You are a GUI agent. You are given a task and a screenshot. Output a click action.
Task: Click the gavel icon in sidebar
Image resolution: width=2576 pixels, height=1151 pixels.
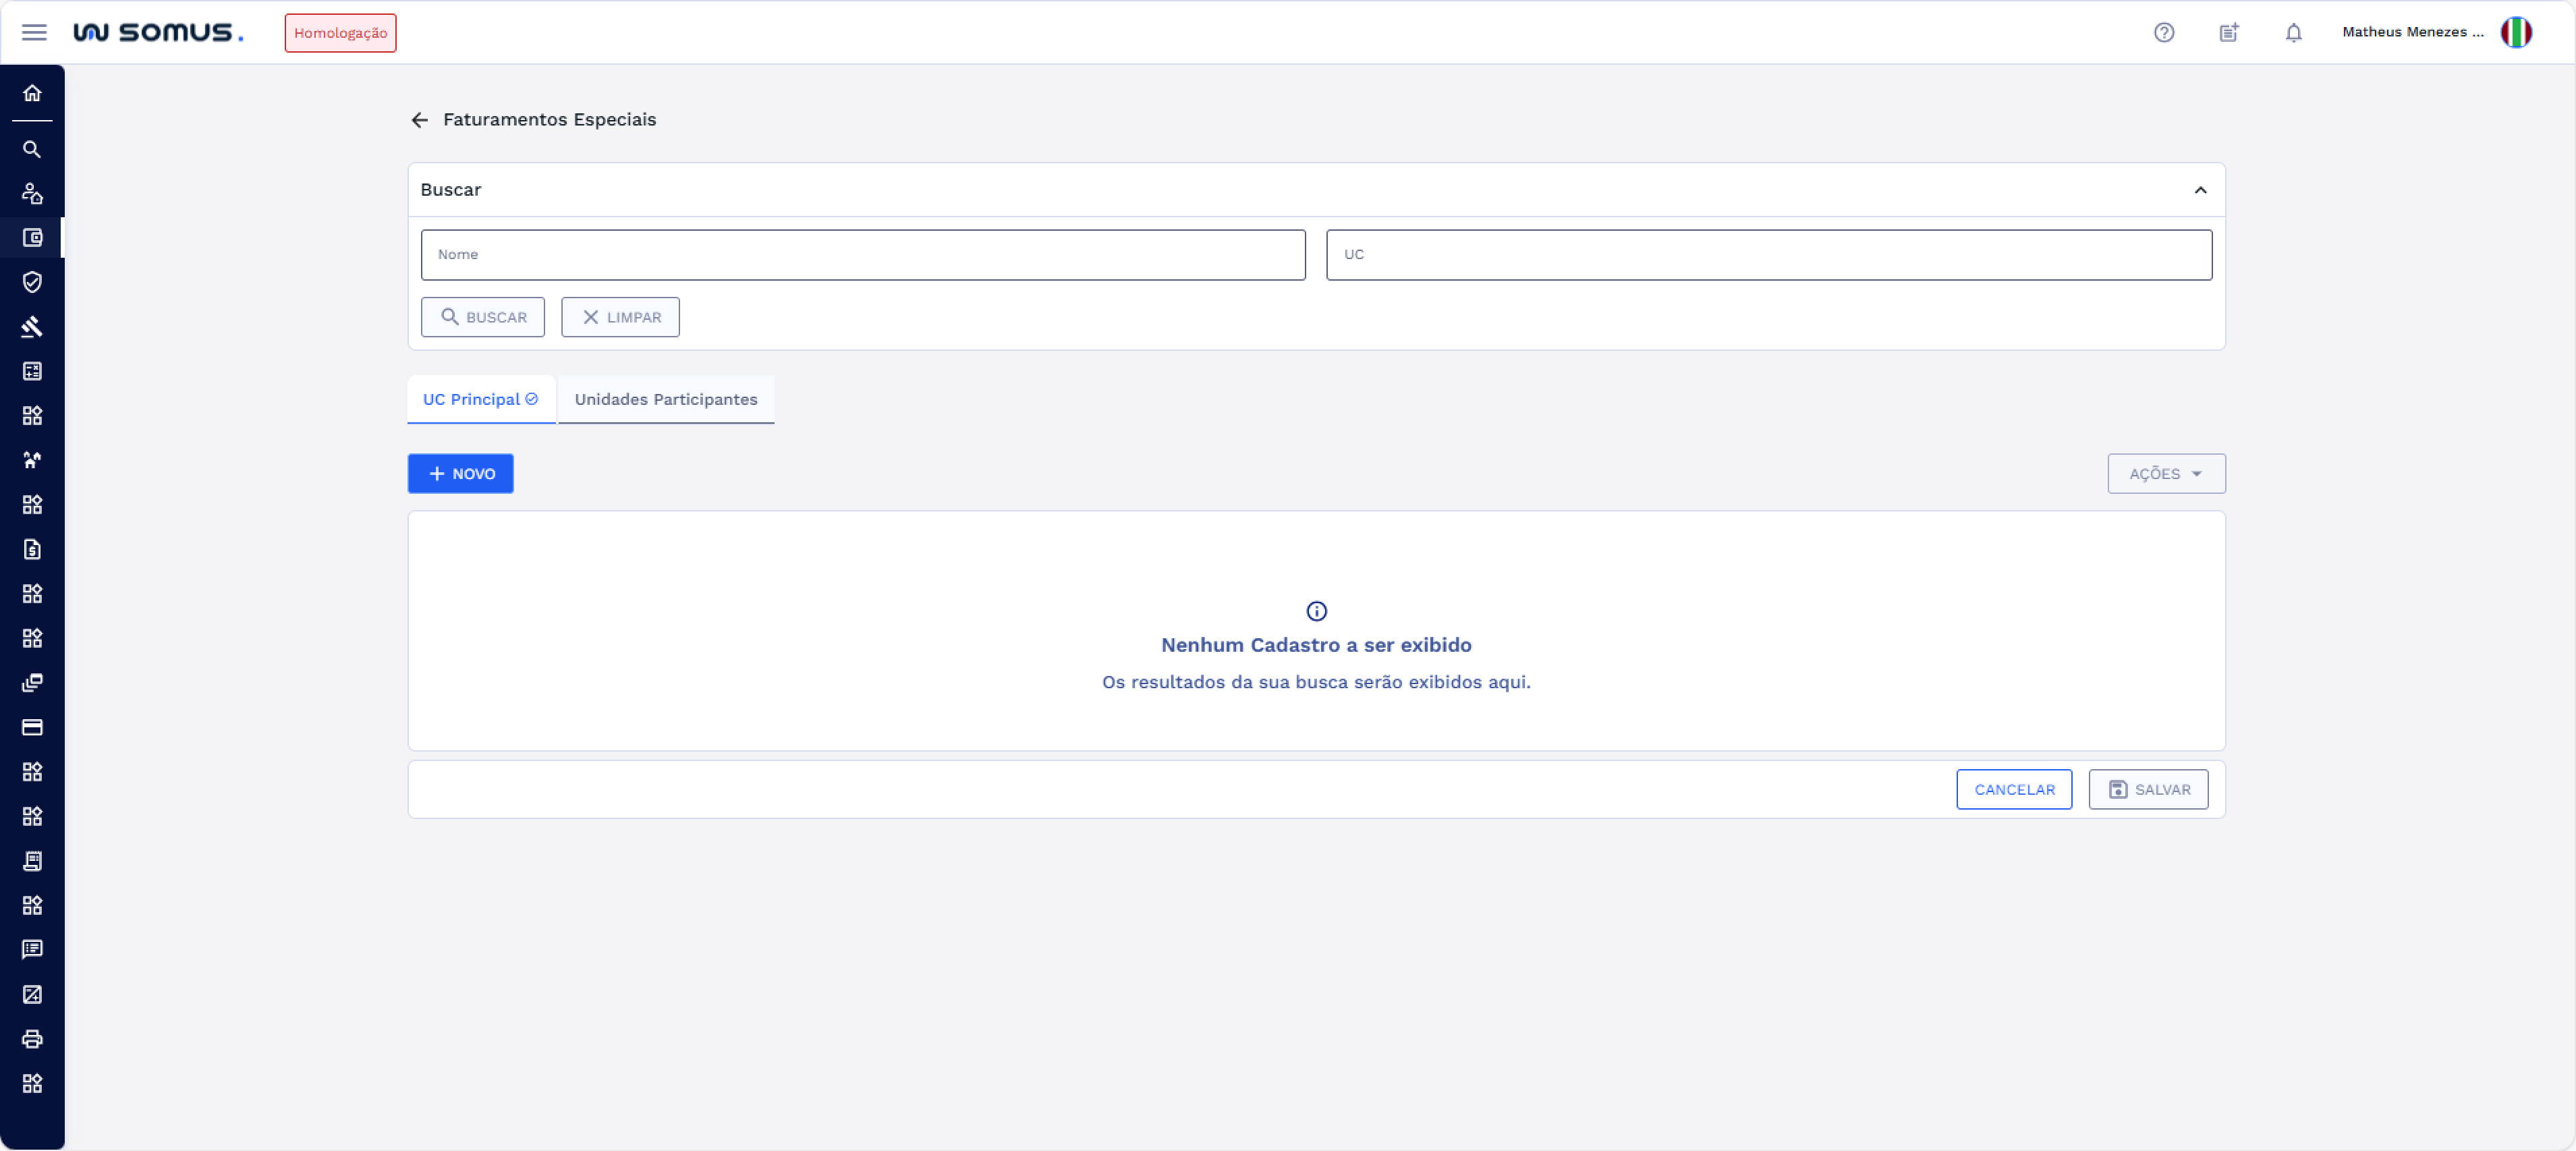32,327
